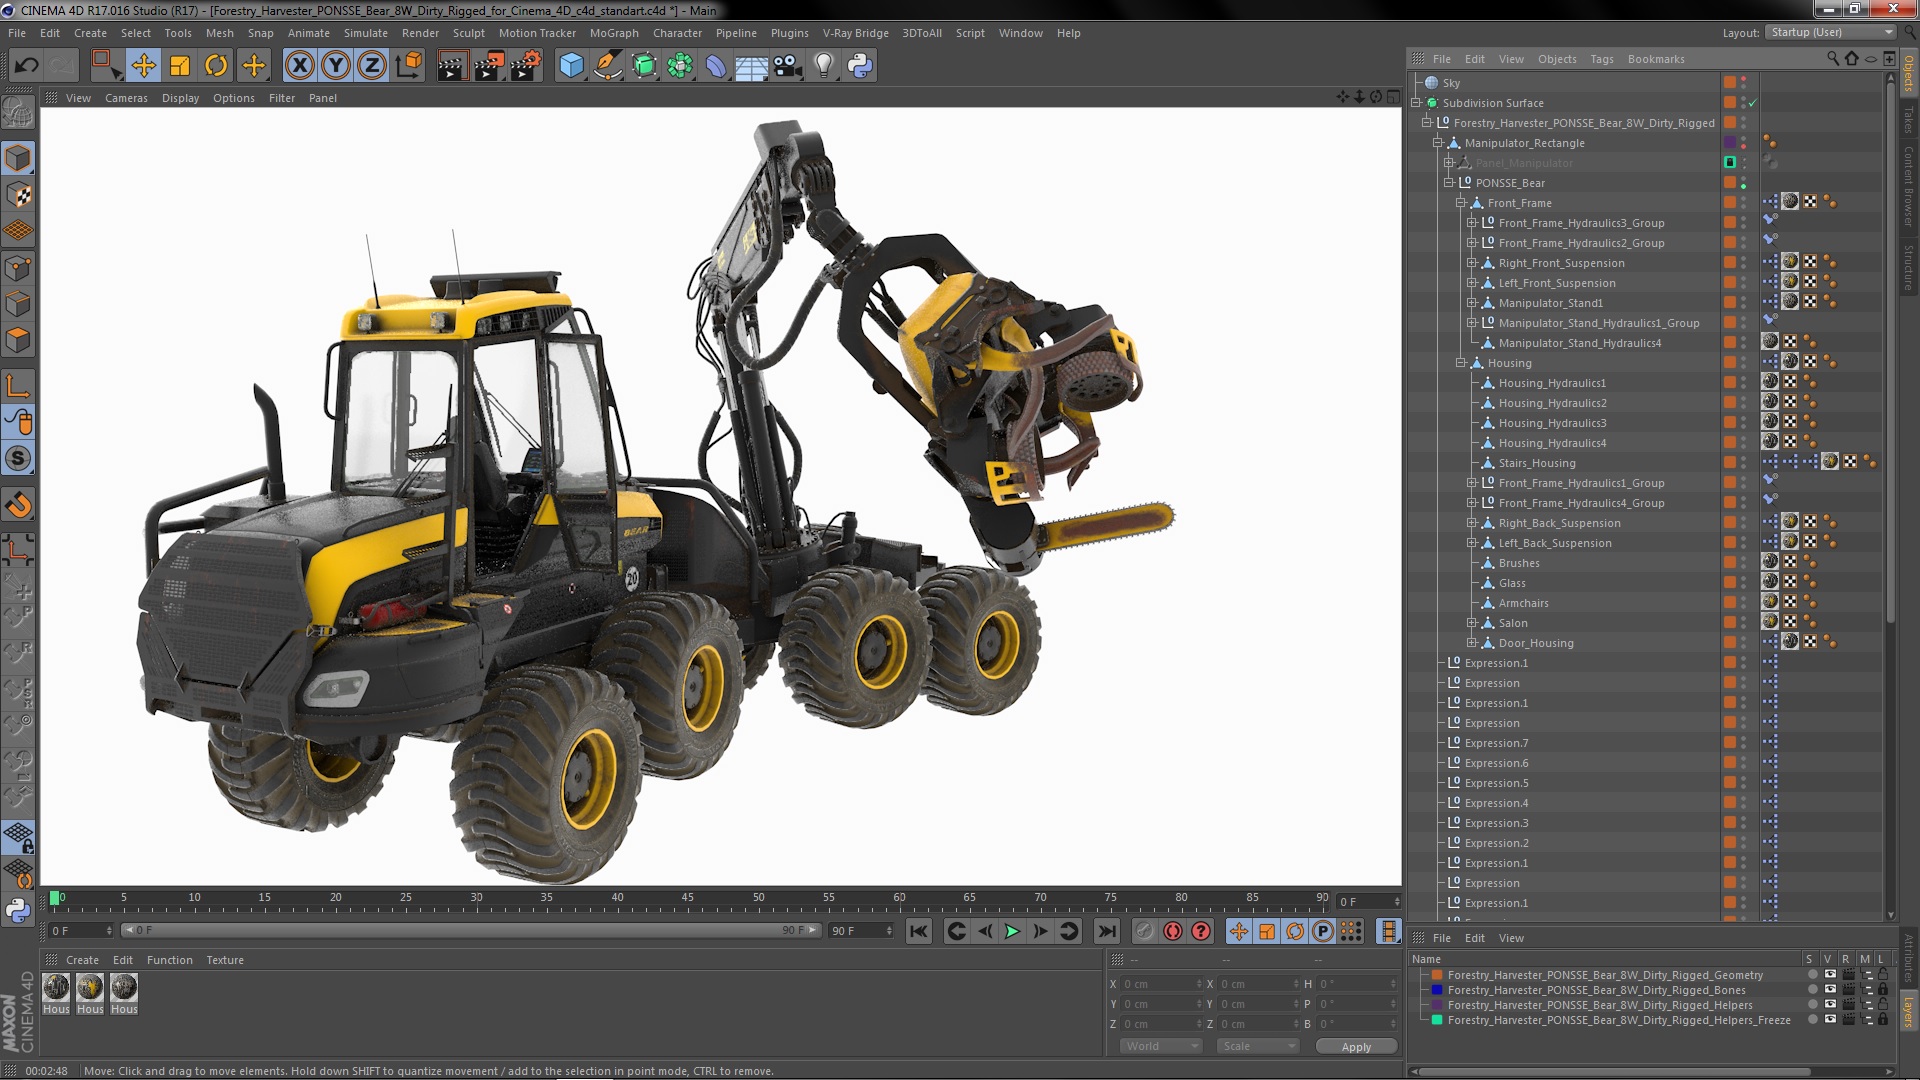Enable the Snap S icon in sidebar
The image size is (1920, 1080).
click(x=18, y=459)
